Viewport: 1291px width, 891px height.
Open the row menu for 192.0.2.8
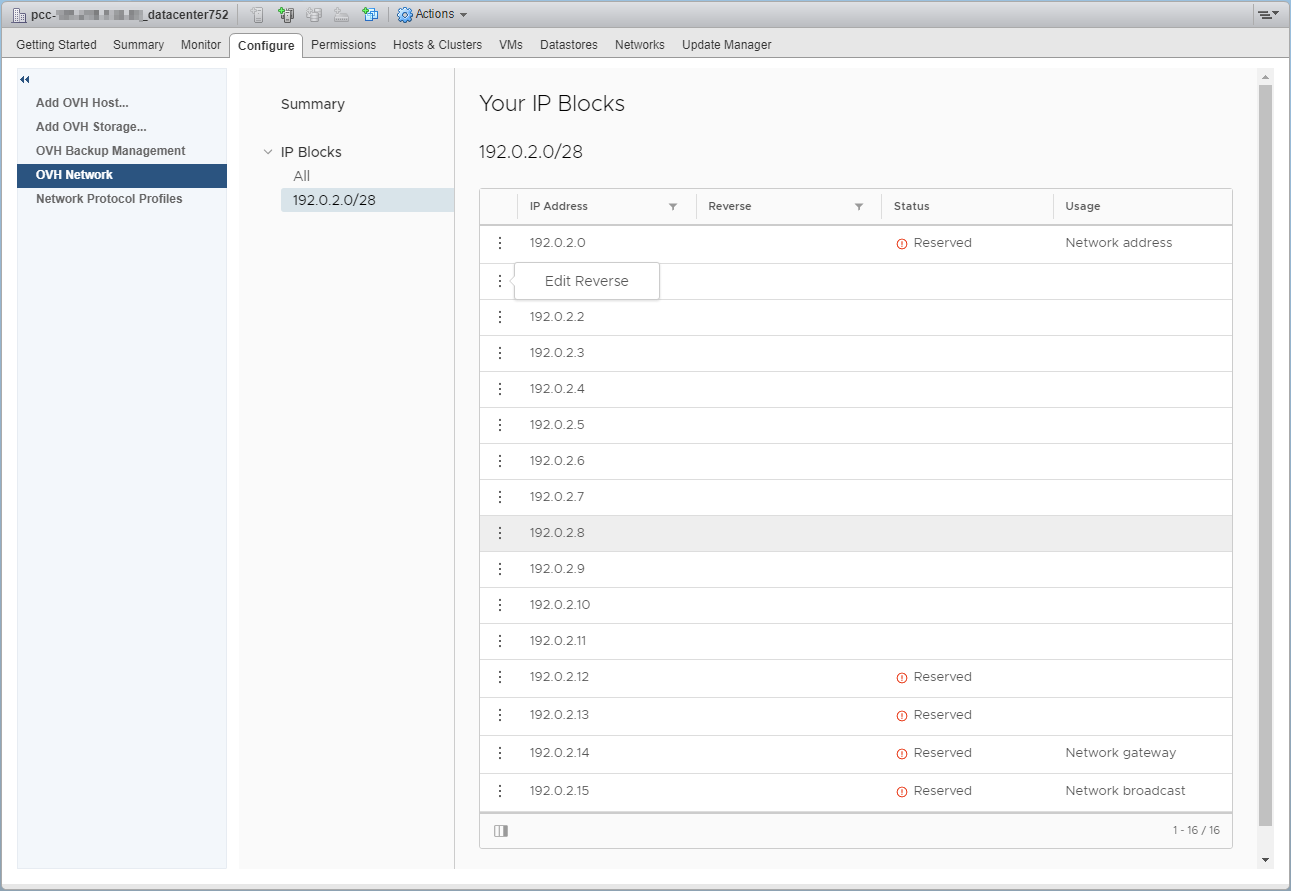point(500,533)
